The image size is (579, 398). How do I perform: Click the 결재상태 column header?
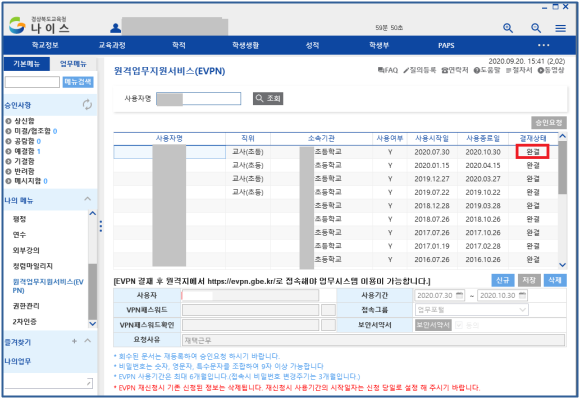coord(532,138)
